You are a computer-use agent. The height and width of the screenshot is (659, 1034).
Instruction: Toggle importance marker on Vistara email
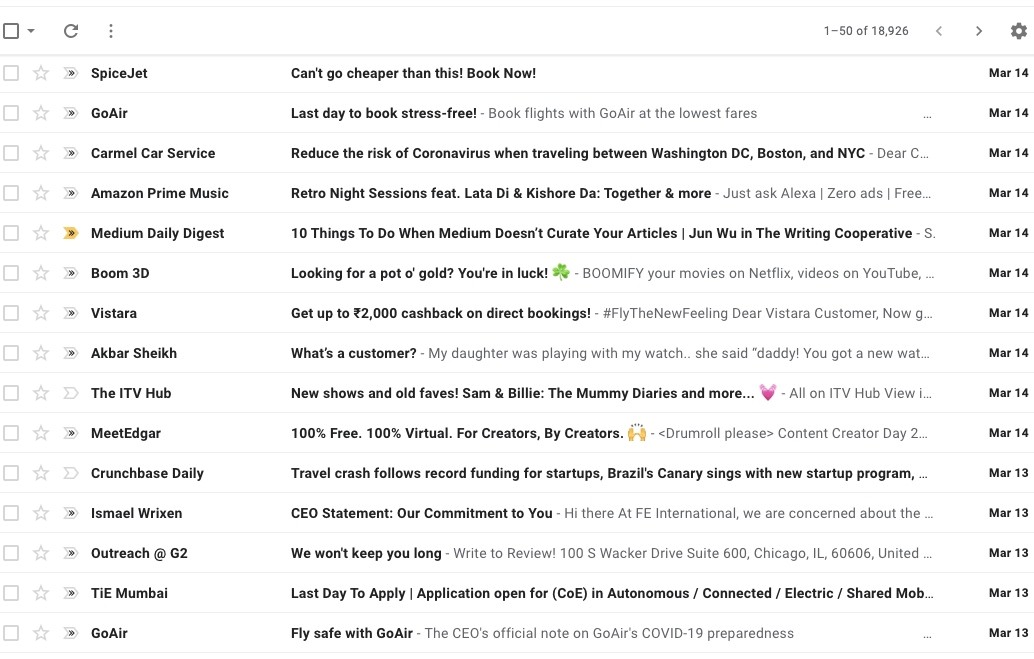(x=71, y=313)
